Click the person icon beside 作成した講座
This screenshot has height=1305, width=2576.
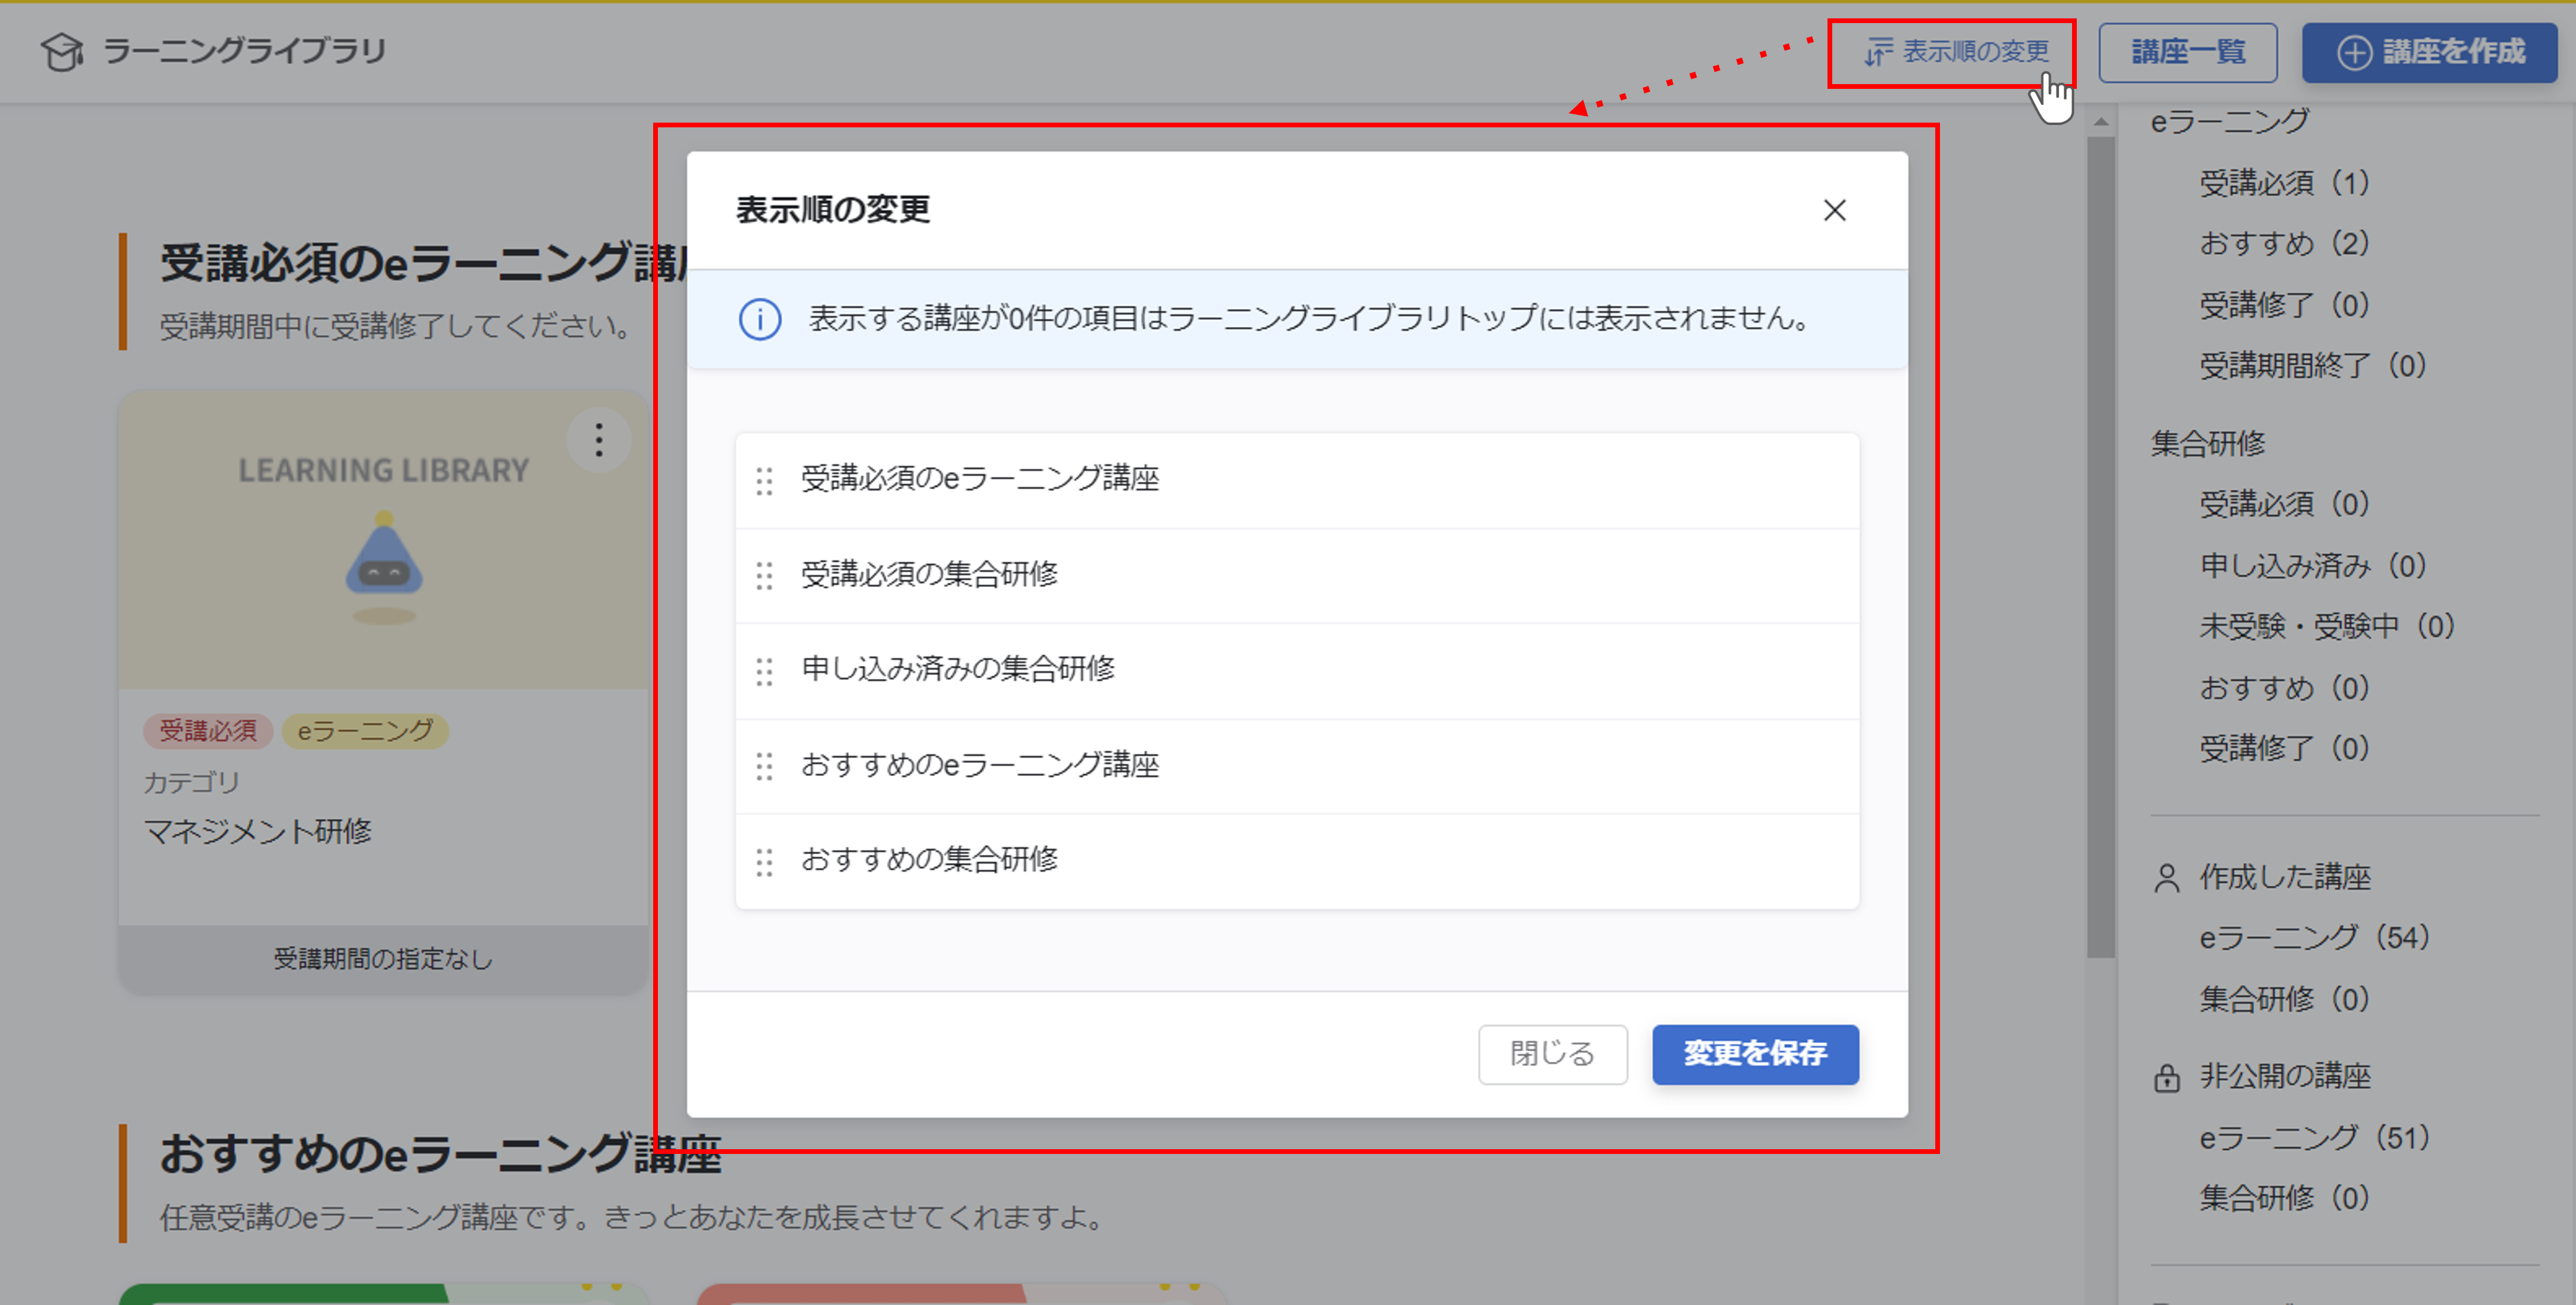point(2167,878)
